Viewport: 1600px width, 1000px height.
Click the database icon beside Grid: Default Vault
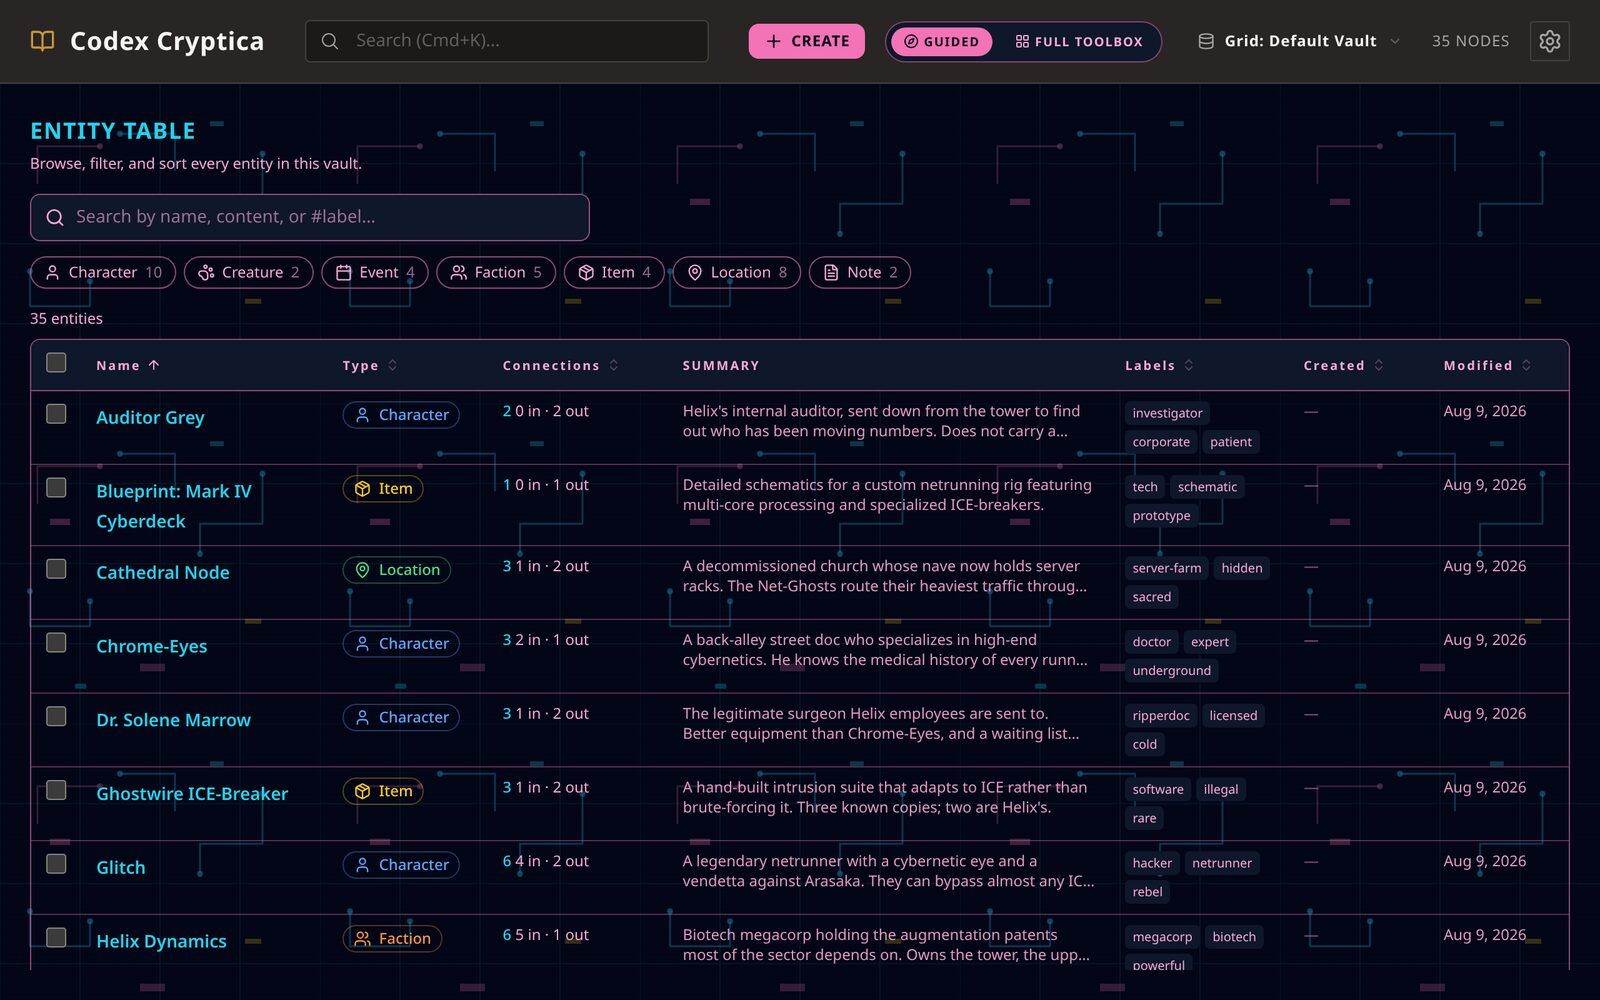click(1206, 41)
